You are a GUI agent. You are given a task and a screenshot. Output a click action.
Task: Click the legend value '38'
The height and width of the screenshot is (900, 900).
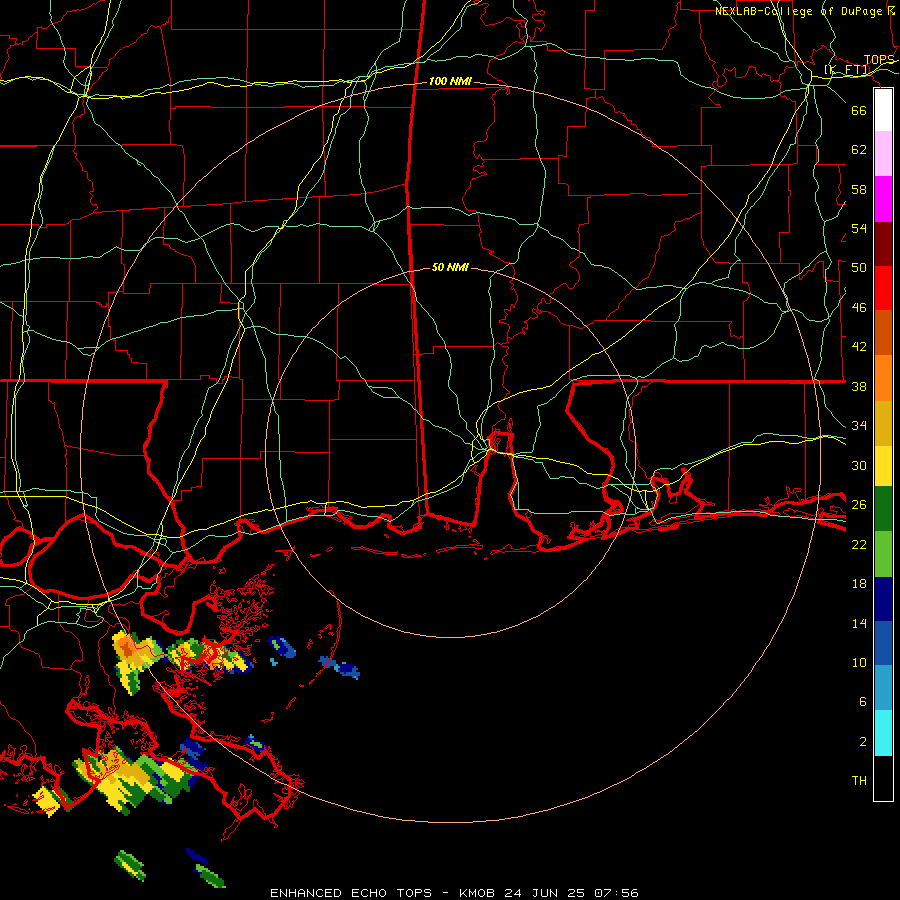(x=859, y=386)
